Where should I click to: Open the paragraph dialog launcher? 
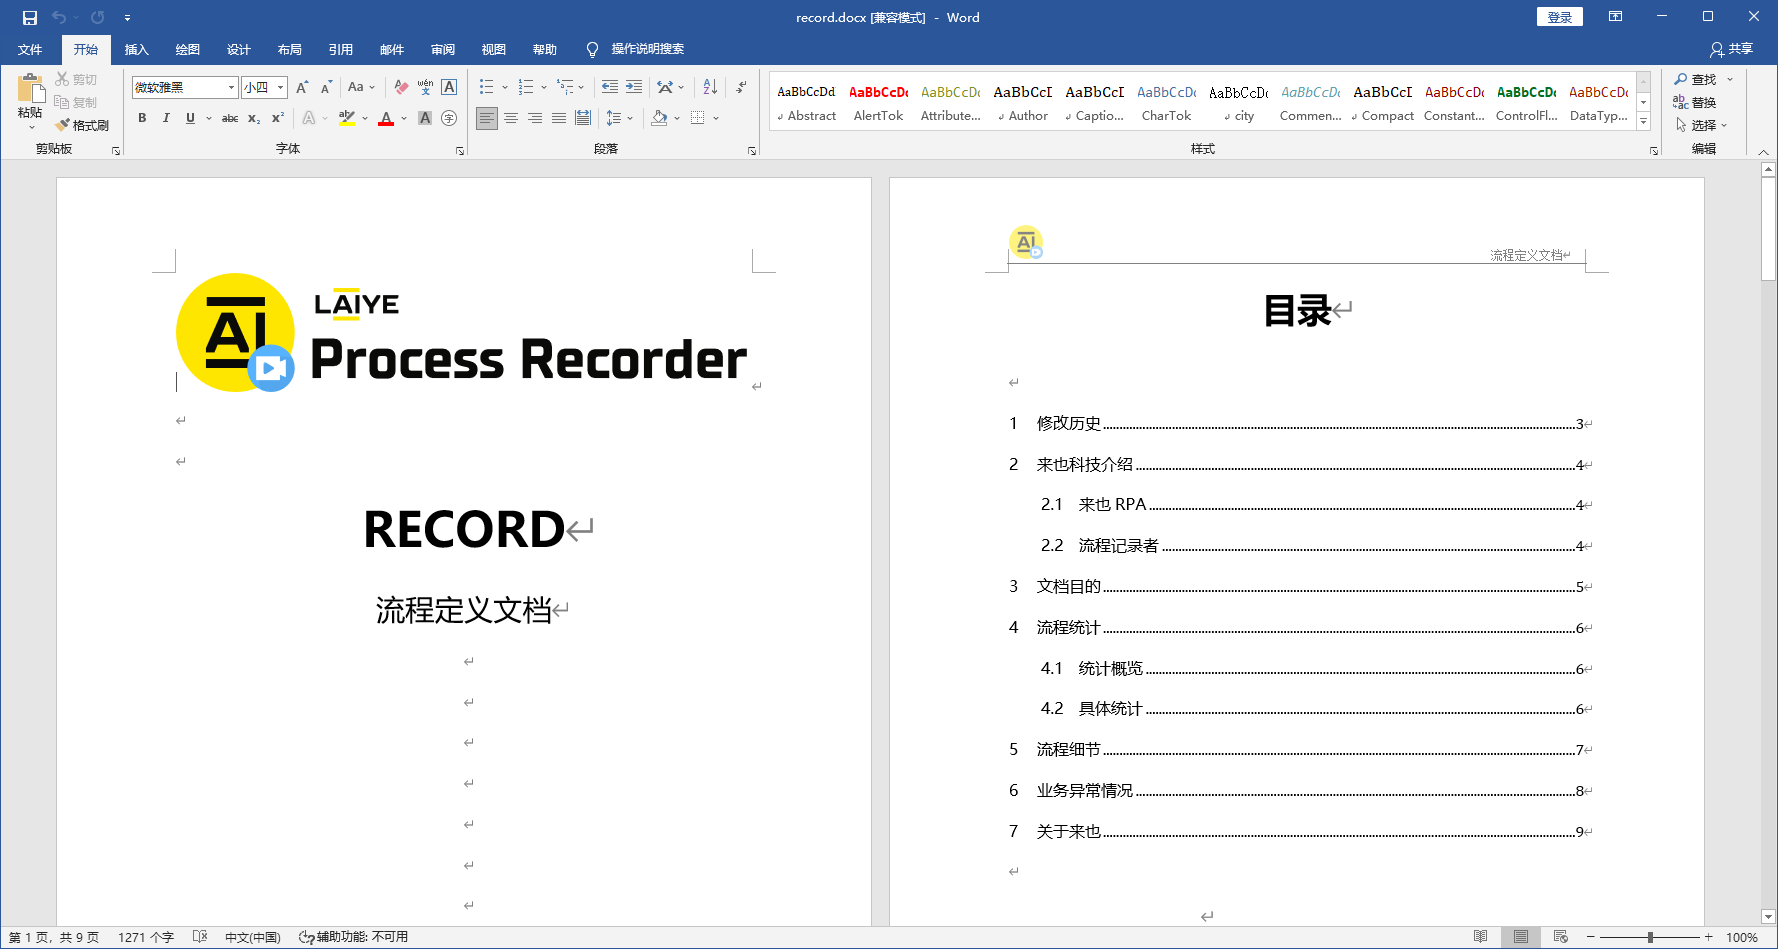[x=752, y=151]
